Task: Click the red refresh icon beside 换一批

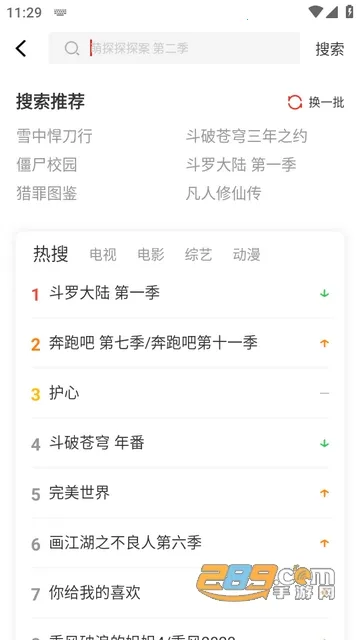Action: 295,102
